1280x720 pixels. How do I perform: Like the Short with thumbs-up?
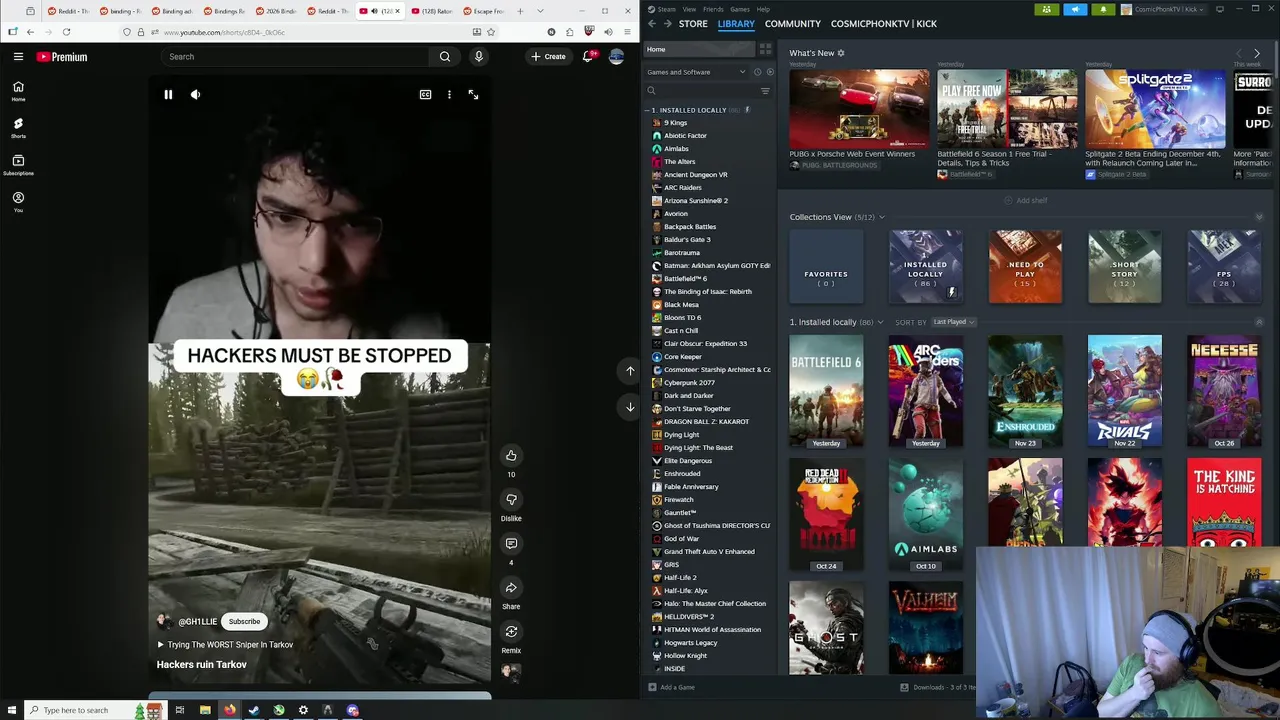pos(511,456)
